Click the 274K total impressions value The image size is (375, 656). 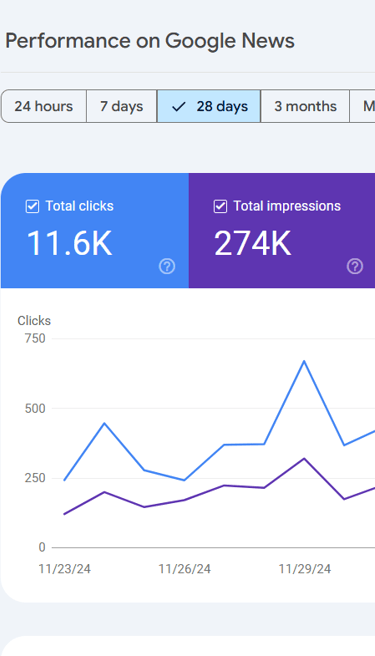(252, 244)
